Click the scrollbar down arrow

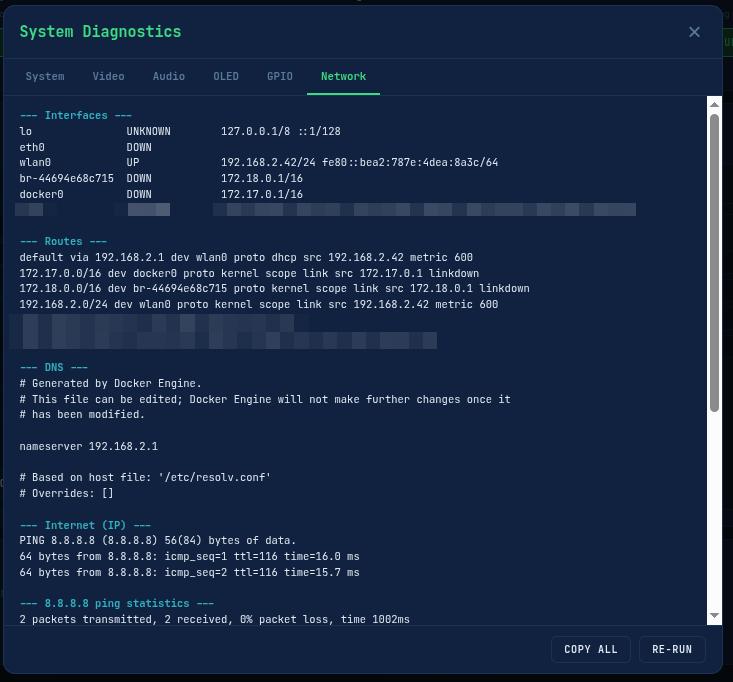714,616
